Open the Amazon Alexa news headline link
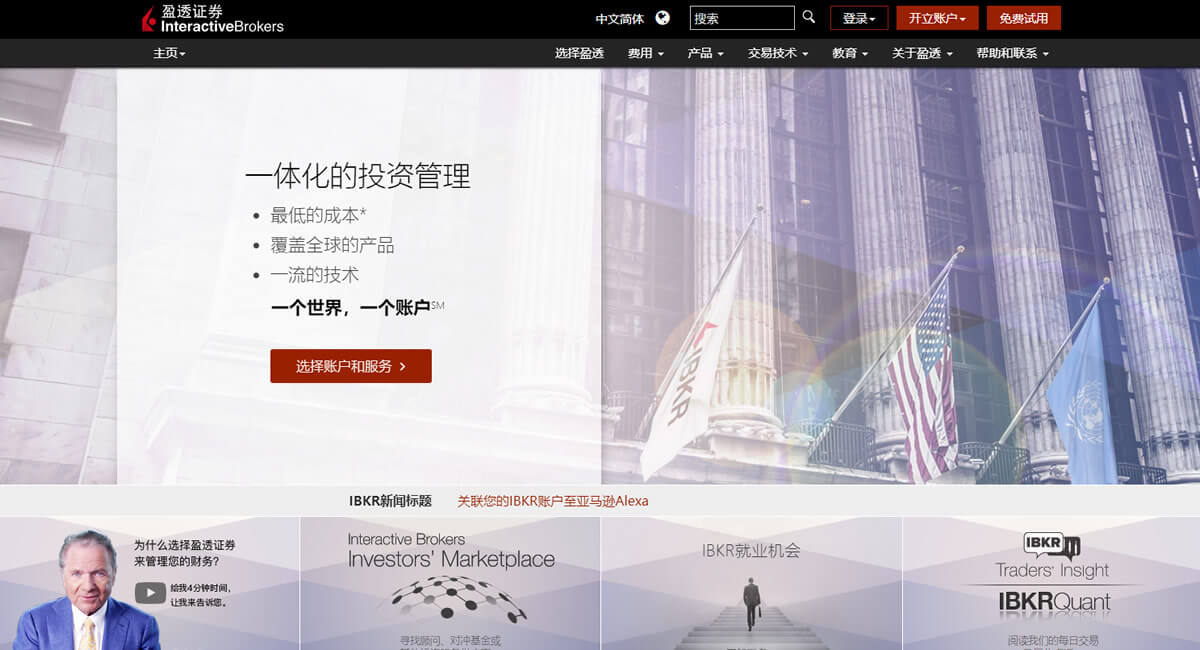Viewport: 1200px width, 650px height. coord(552,501)
